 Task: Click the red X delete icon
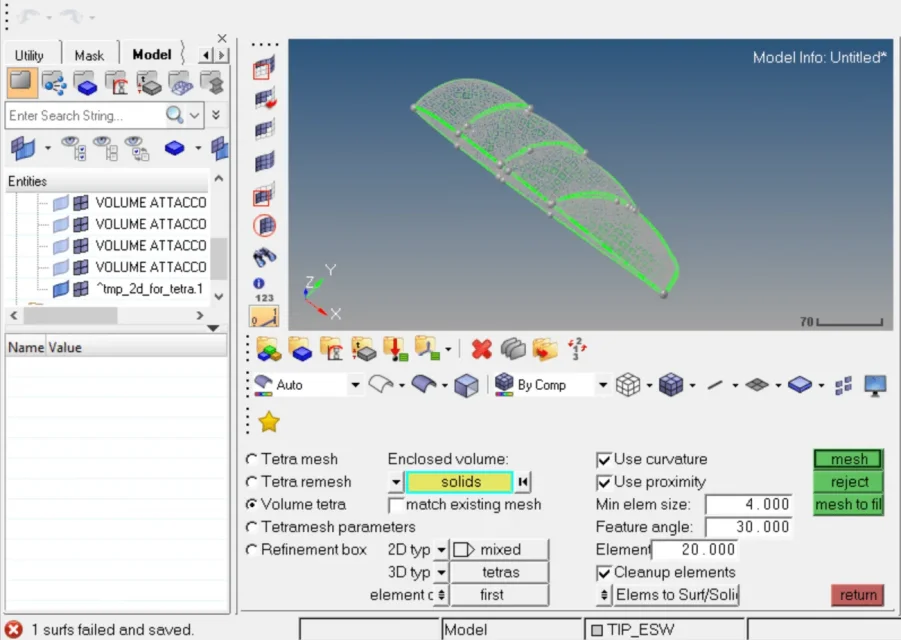482,348
